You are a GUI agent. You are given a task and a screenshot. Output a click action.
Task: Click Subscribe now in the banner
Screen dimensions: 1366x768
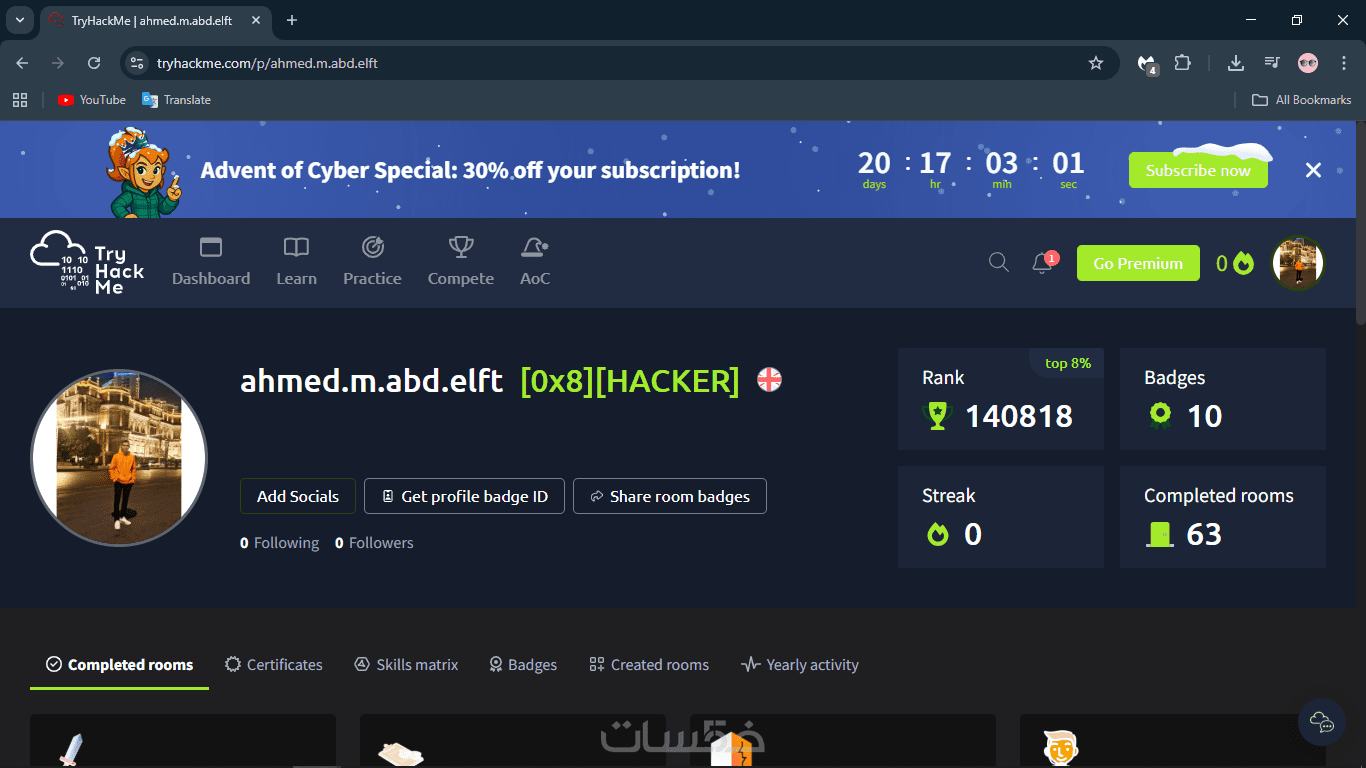pos(1198,170)
